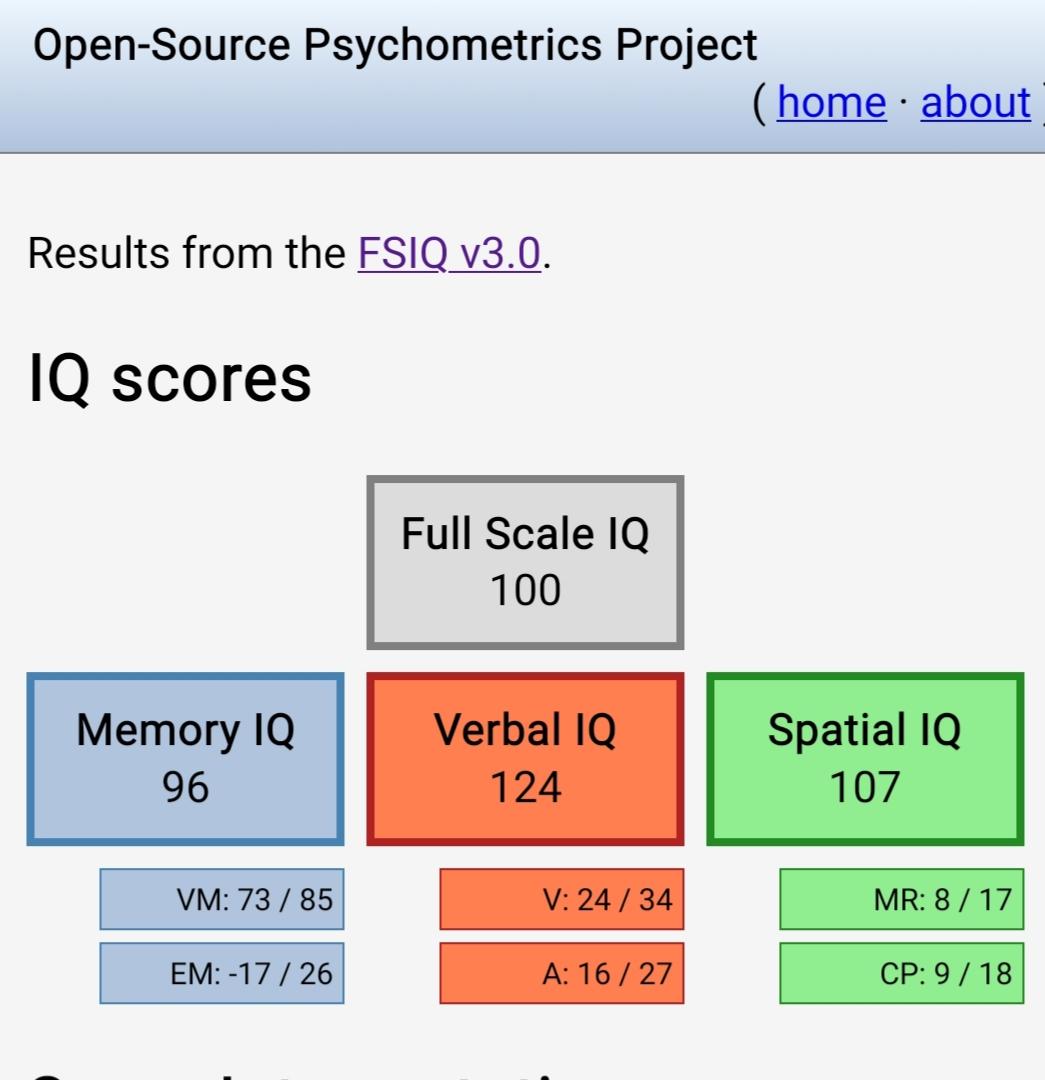
Task: Follow the FSIQ v3.0 link
Action: pos(449,254)
